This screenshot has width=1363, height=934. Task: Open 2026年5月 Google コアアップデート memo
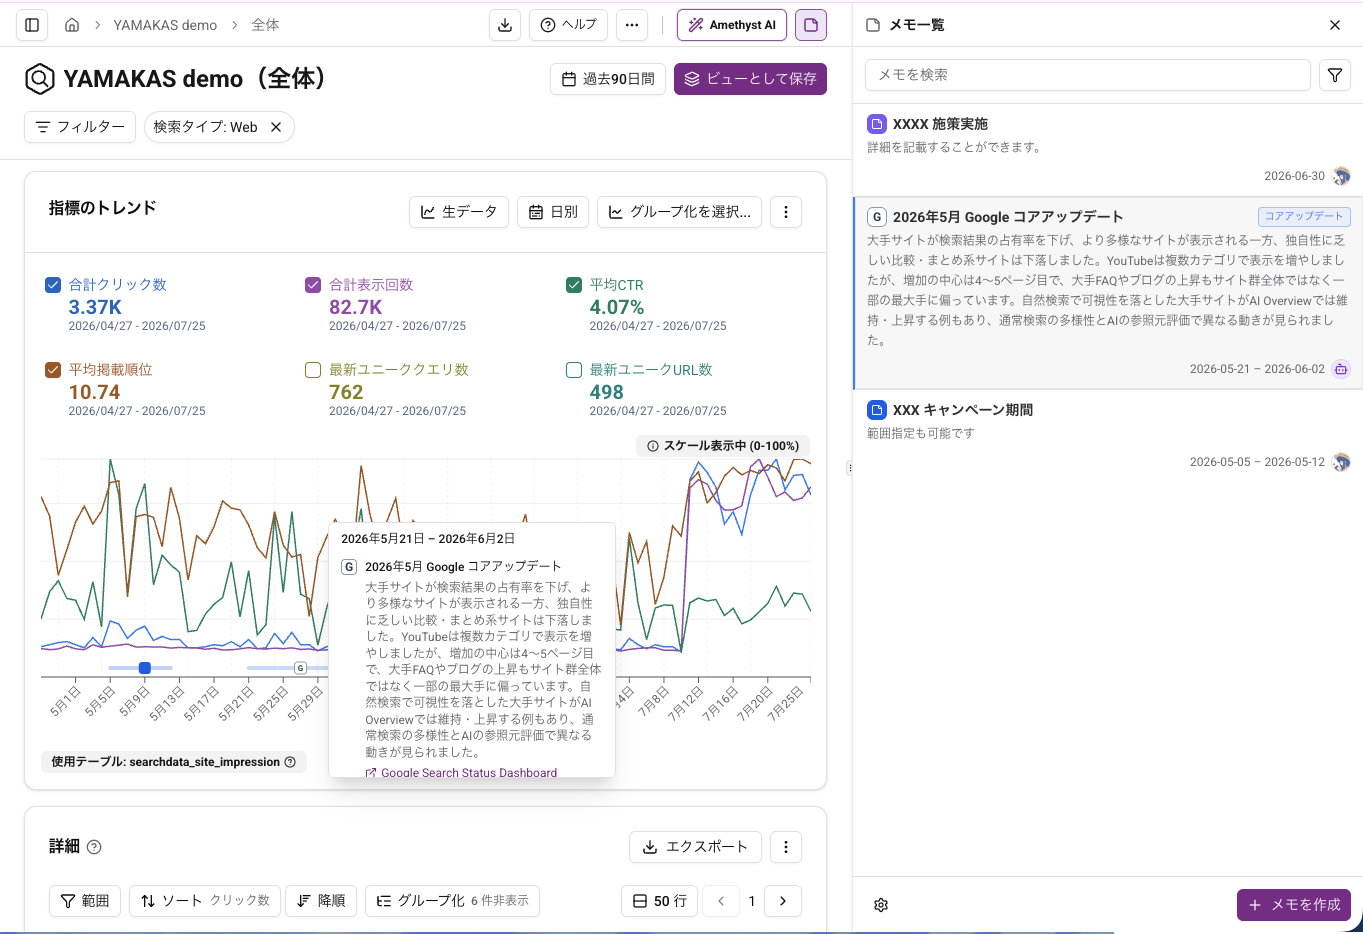pyautogui.click(x=1108, y=293)
